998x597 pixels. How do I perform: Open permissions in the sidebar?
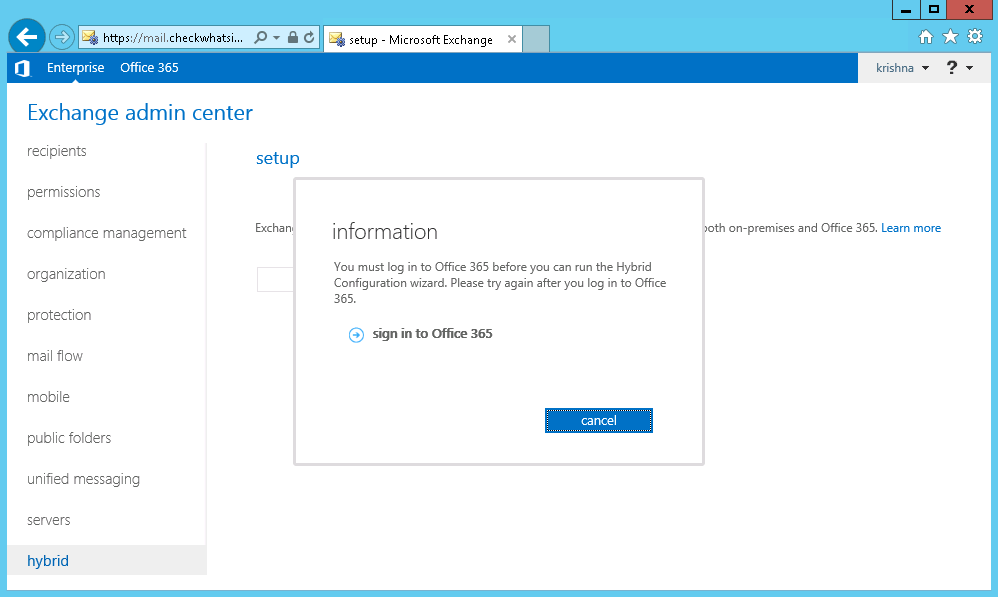[x=64, y=192]
